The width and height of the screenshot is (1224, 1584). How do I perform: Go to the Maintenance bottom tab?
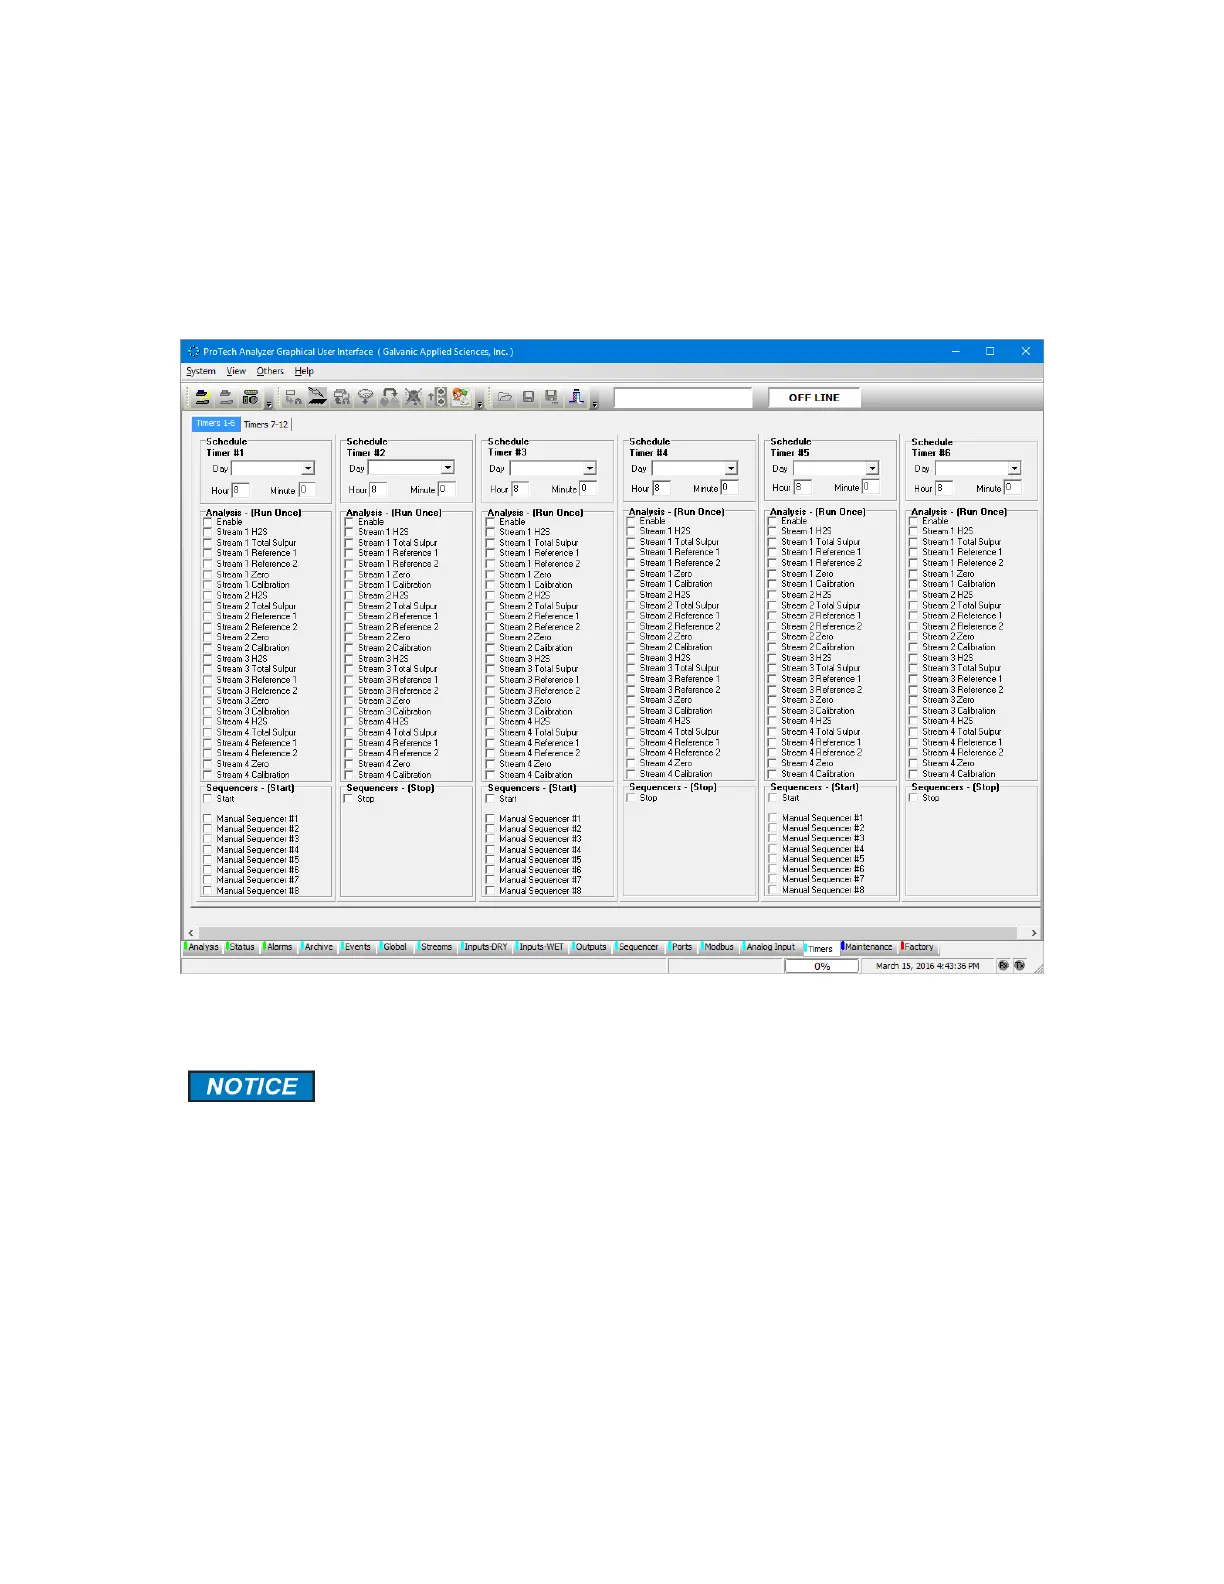(x=868, y=947)
